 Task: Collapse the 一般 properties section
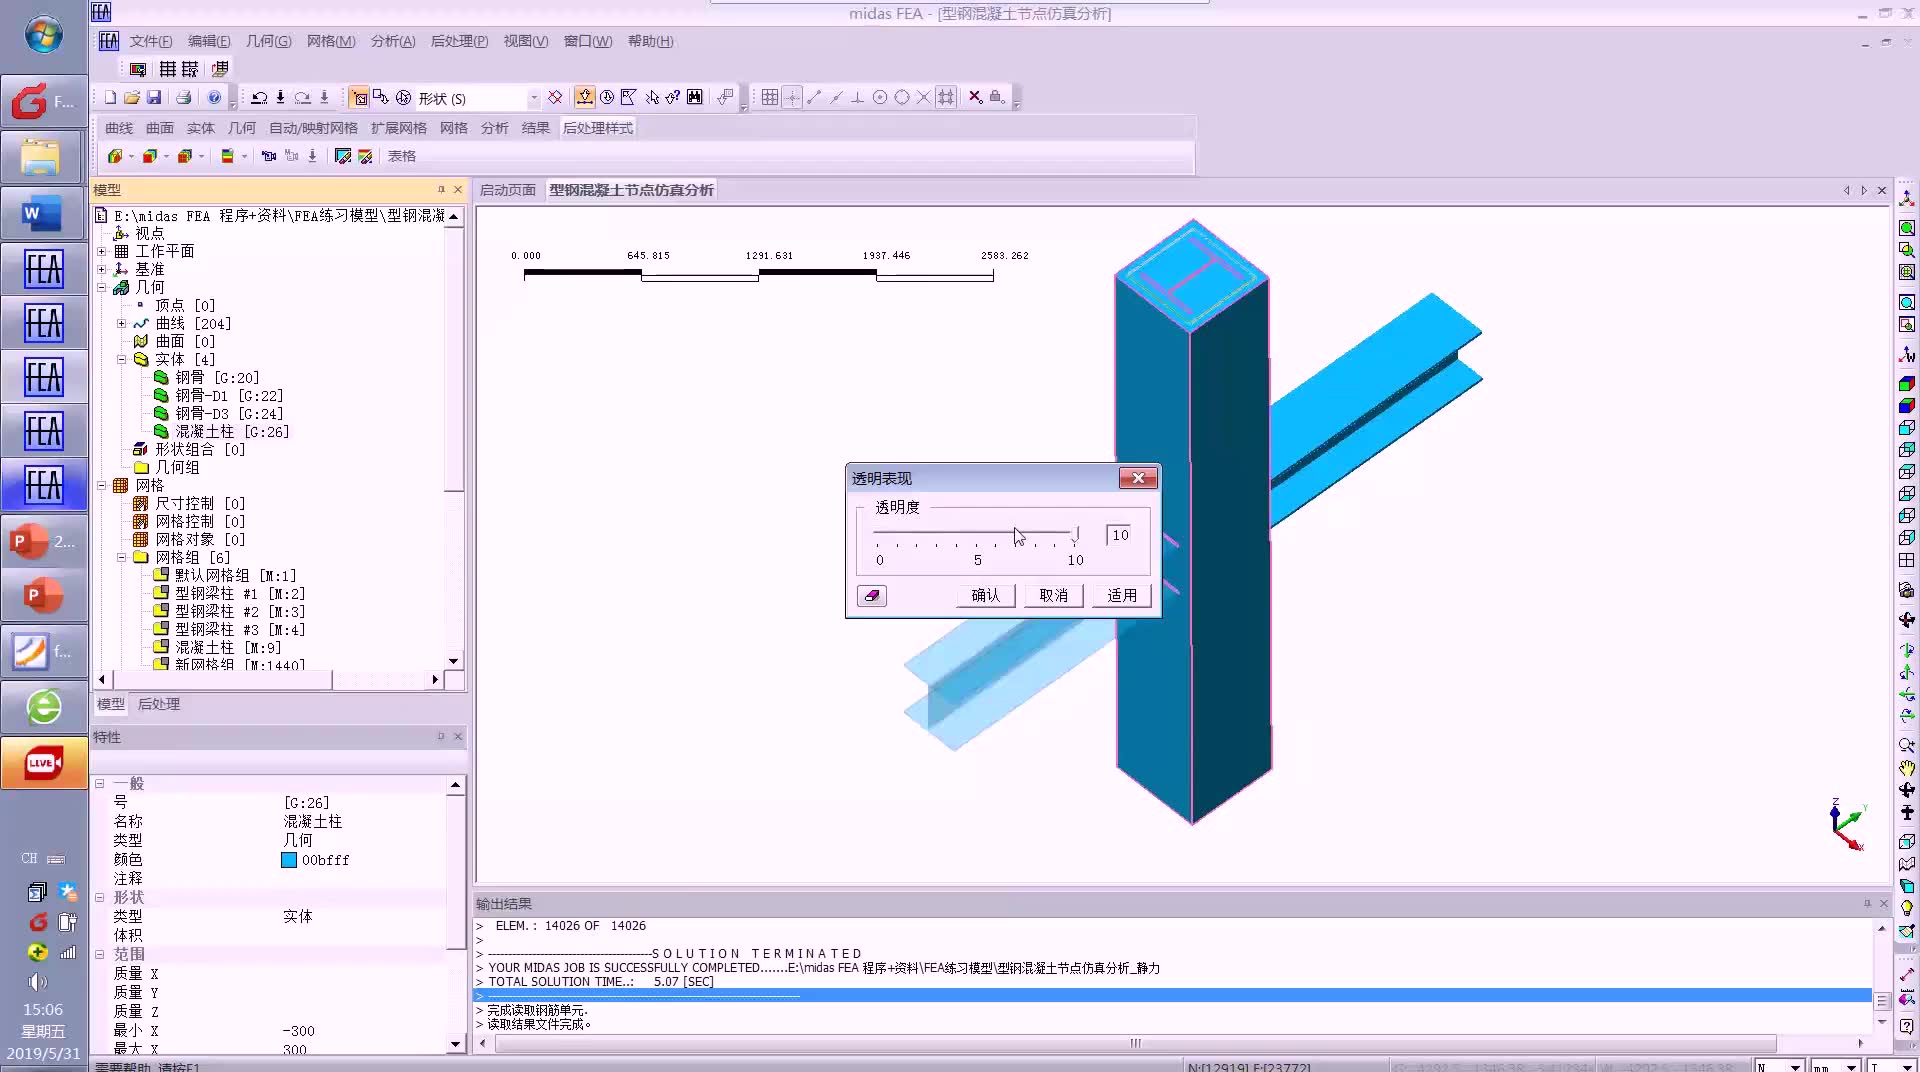click(x=100, y=784)
